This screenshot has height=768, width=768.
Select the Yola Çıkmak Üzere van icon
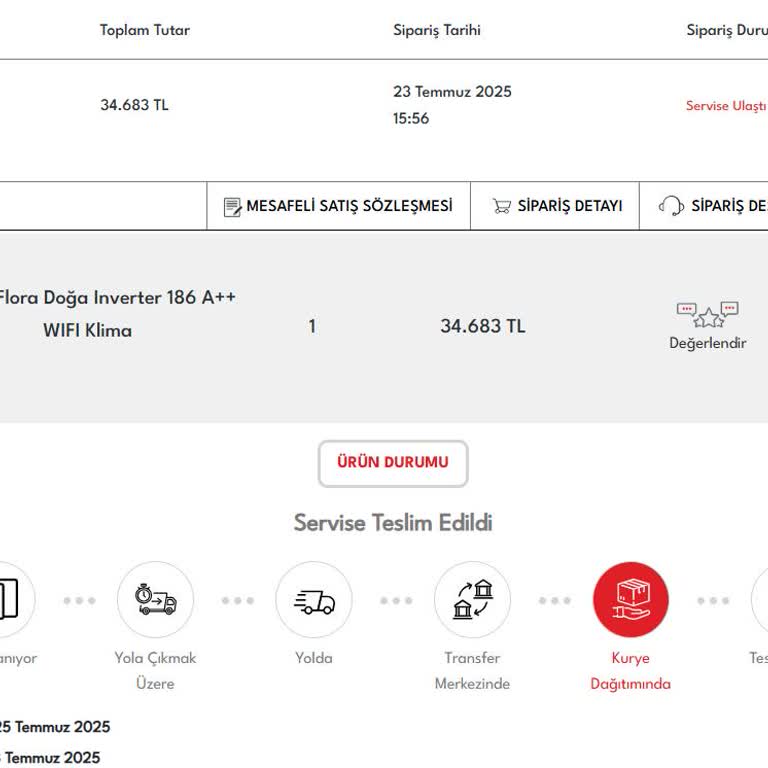click(155, 600)
